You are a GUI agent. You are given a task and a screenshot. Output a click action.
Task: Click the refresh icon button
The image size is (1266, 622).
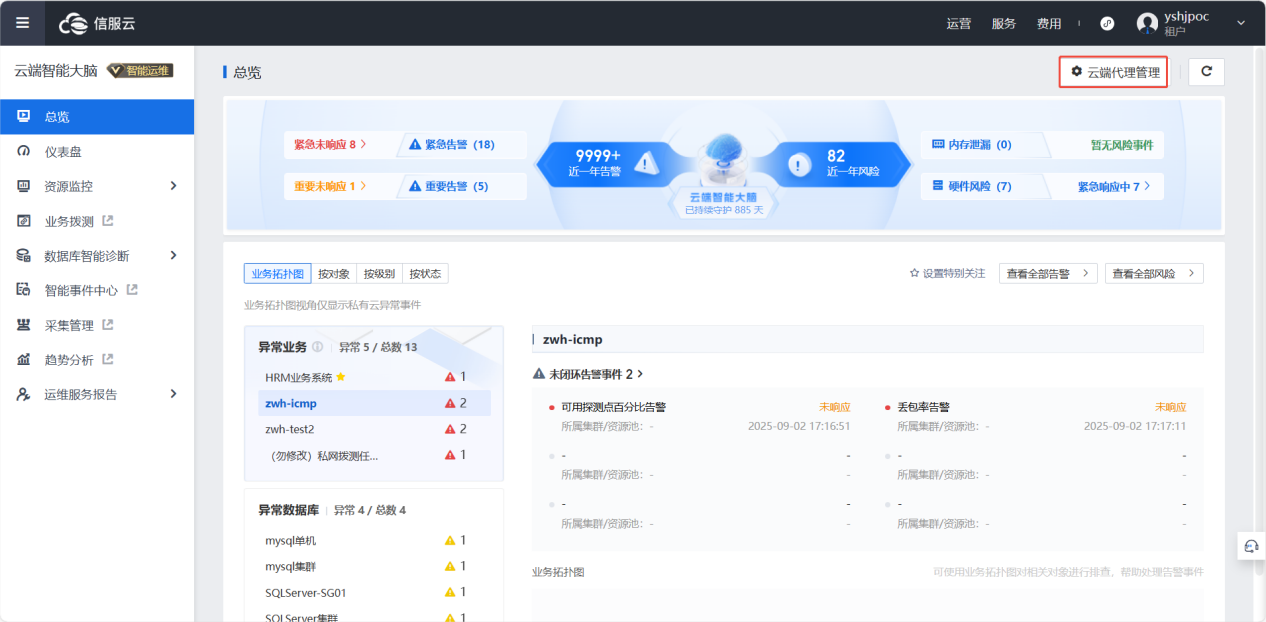tap(1206, 72)
